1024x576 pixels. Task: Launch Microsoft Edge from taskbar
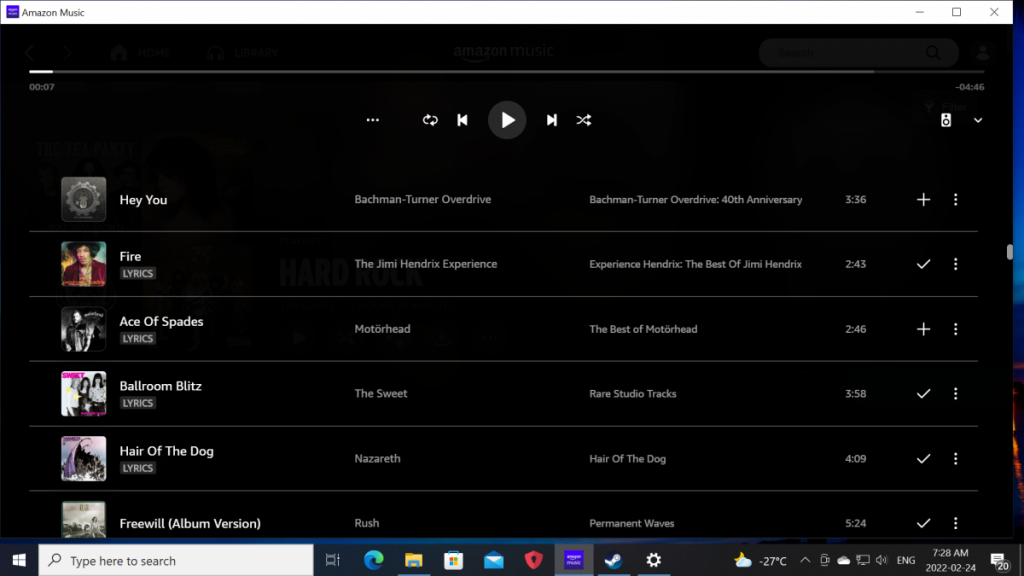click(x=374, y=560)
